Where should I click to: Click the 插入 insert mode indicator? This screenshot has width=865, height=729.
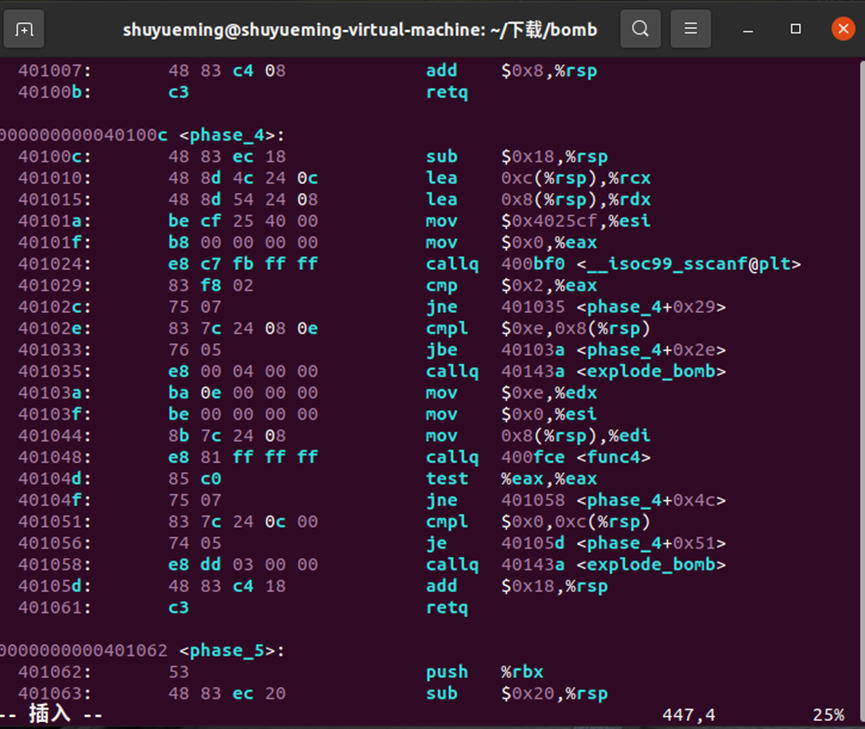tap(50, 713)
